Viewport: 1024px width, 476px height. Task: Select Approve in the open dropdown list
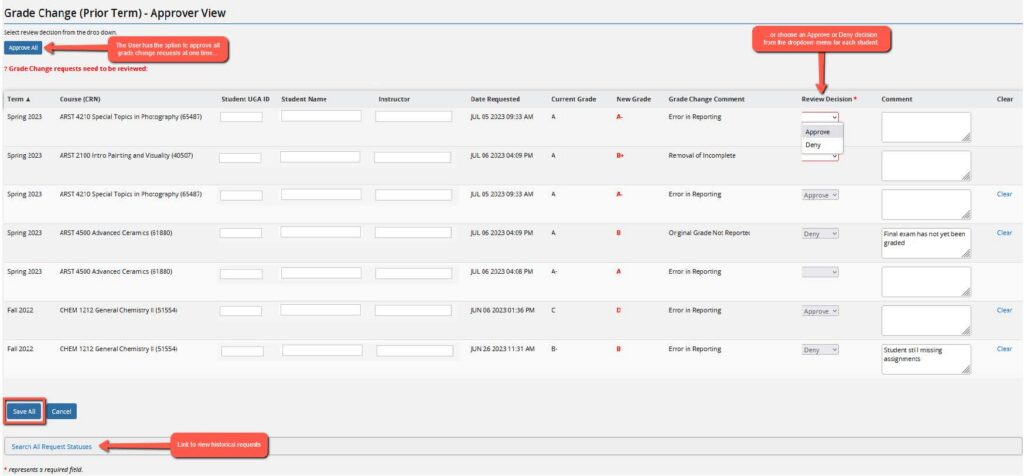coord(817,131)
